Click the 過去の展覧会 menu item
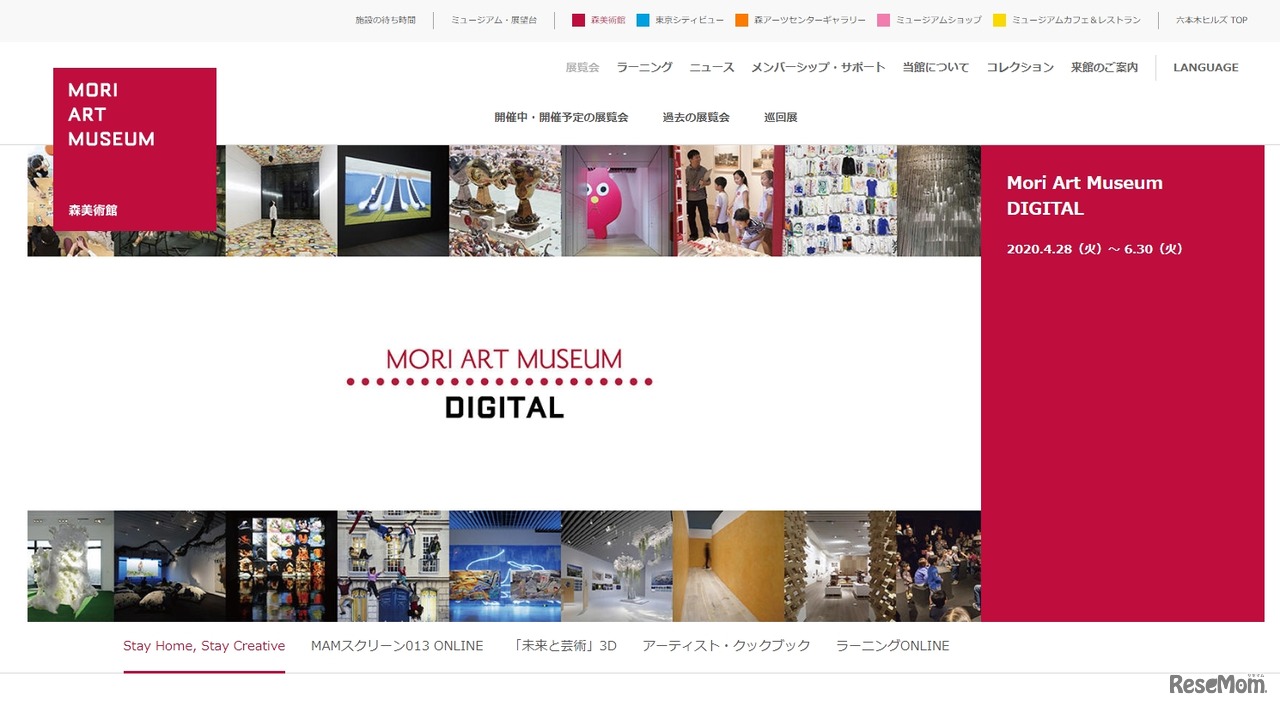Image resolution: width=1280 pixels, height=707 pixels. (x=695, y=117)
